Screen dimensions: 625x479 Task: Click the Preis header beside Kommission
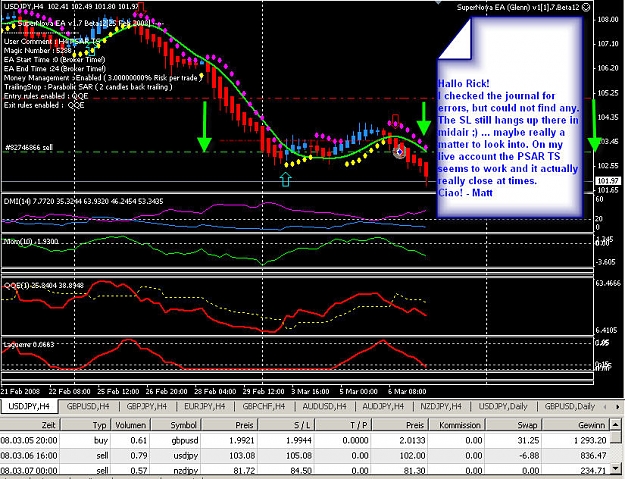coord(400,425)
